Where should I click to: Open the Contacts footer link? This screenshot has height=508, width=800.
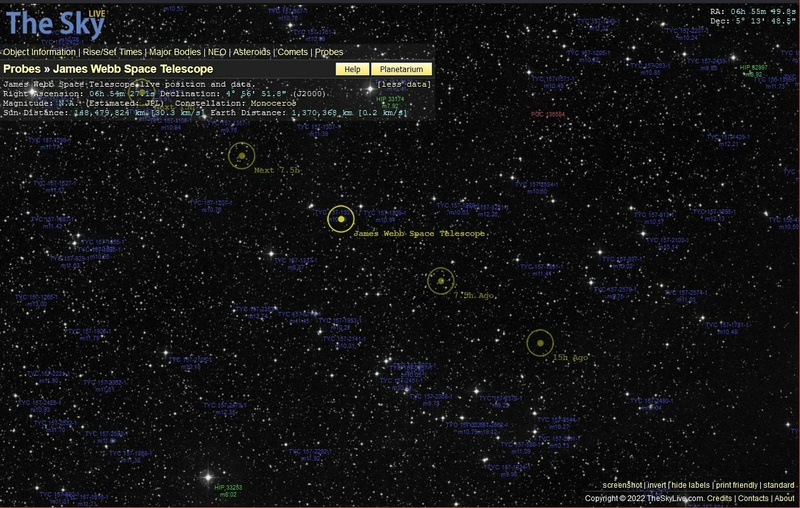(753, 498)
